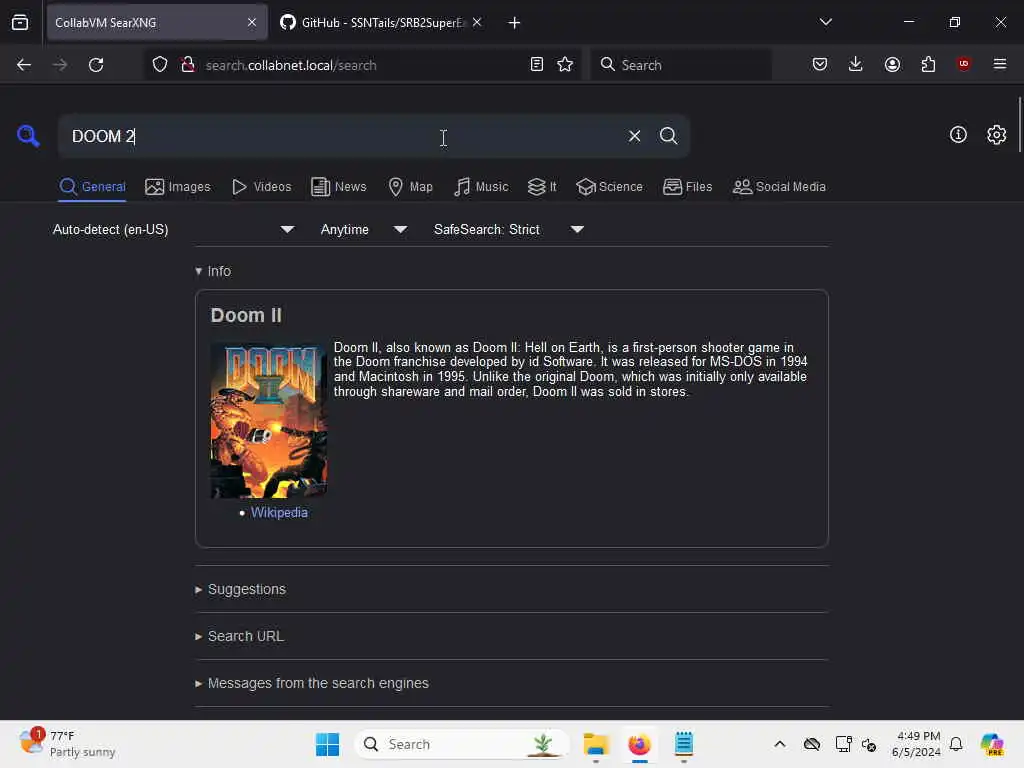Open the extensions puzzle icon

click(x=928, y=65)
